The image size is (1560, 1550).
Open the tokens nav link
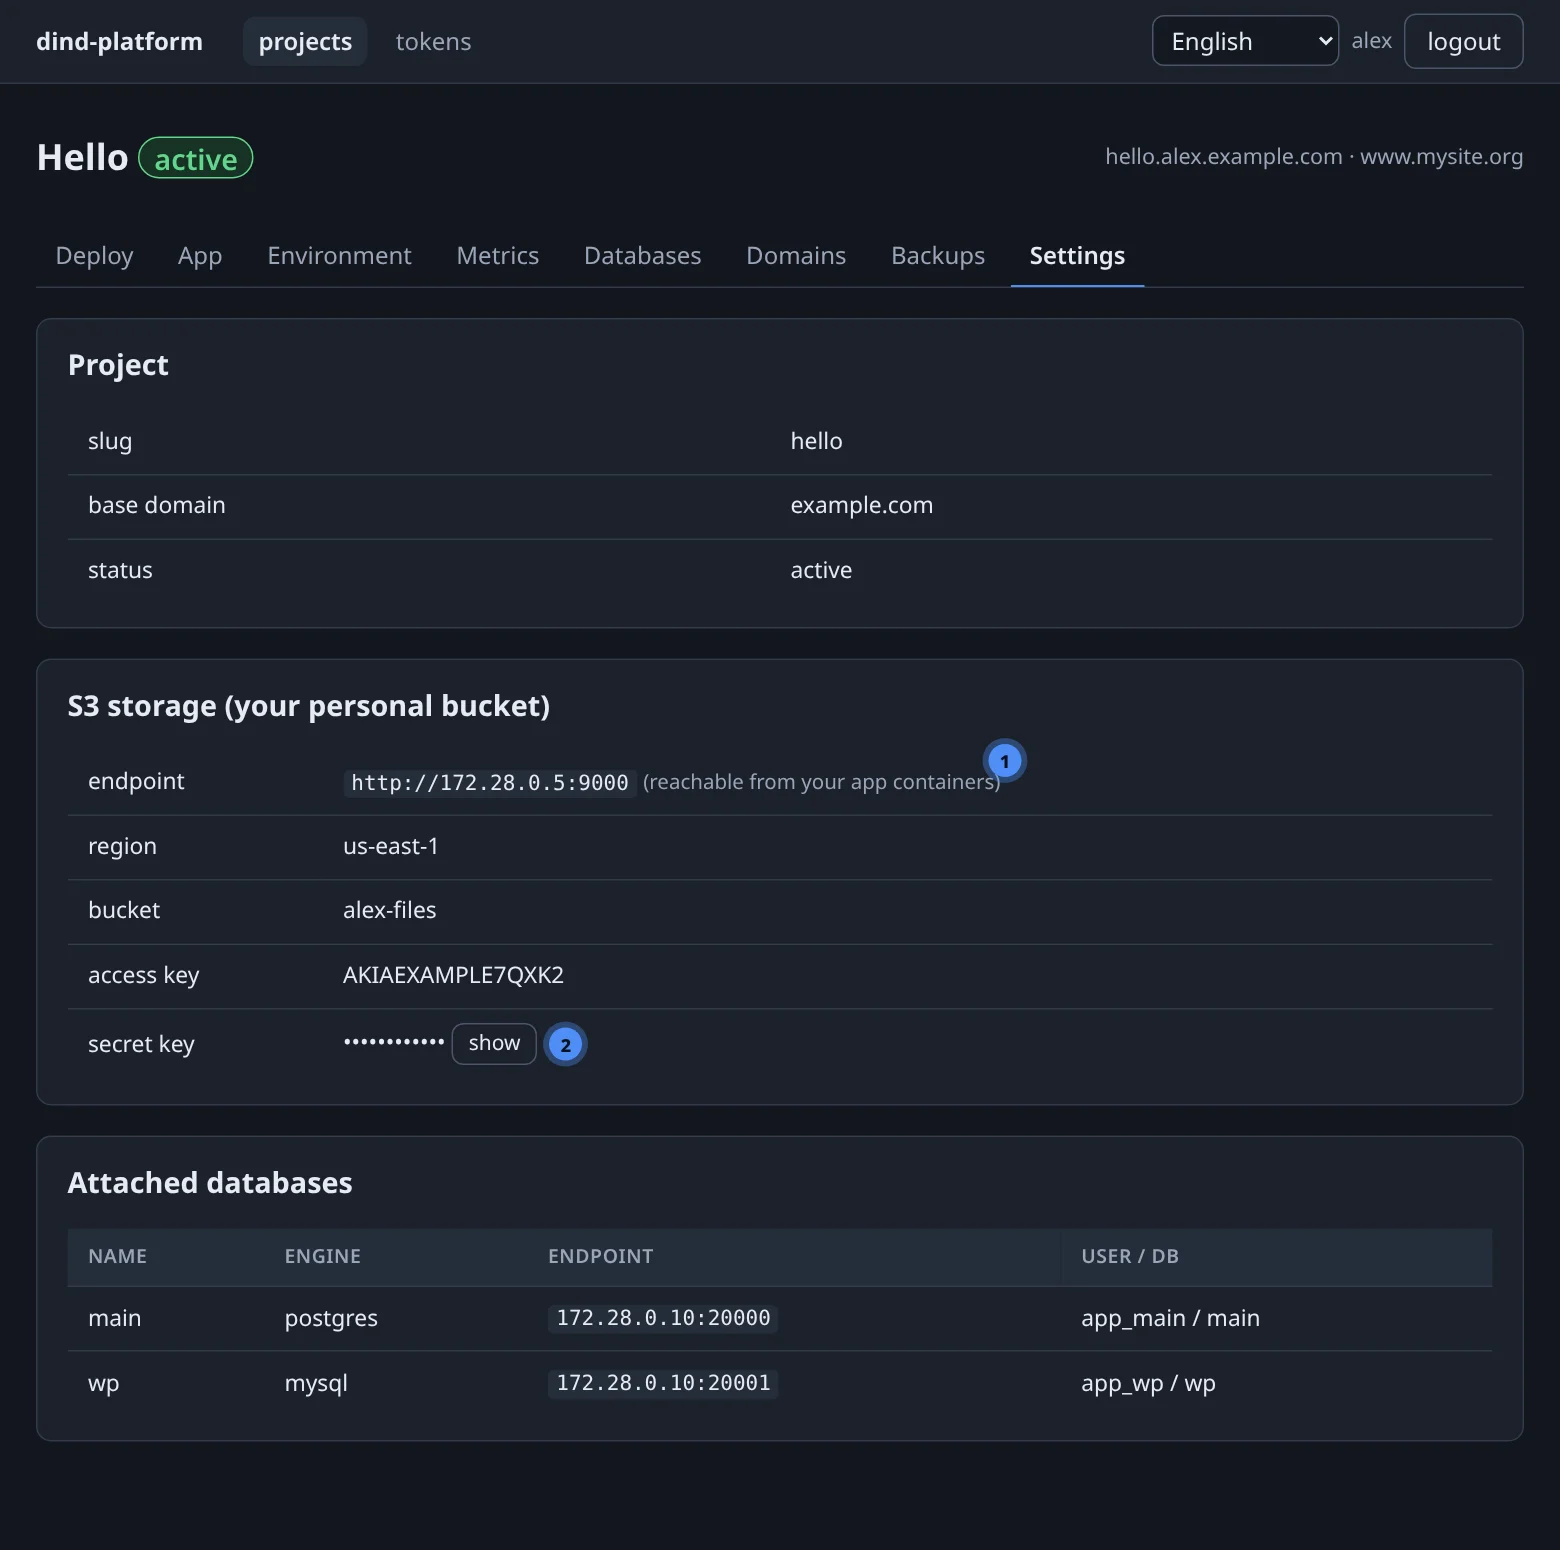[x=433, y=41]
